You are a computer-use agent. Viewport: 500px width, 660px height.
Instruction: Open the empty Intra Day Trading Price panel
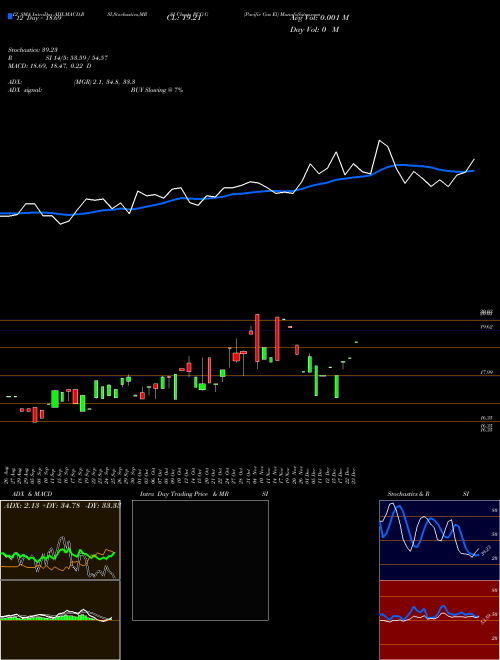[x=200, y=560]
